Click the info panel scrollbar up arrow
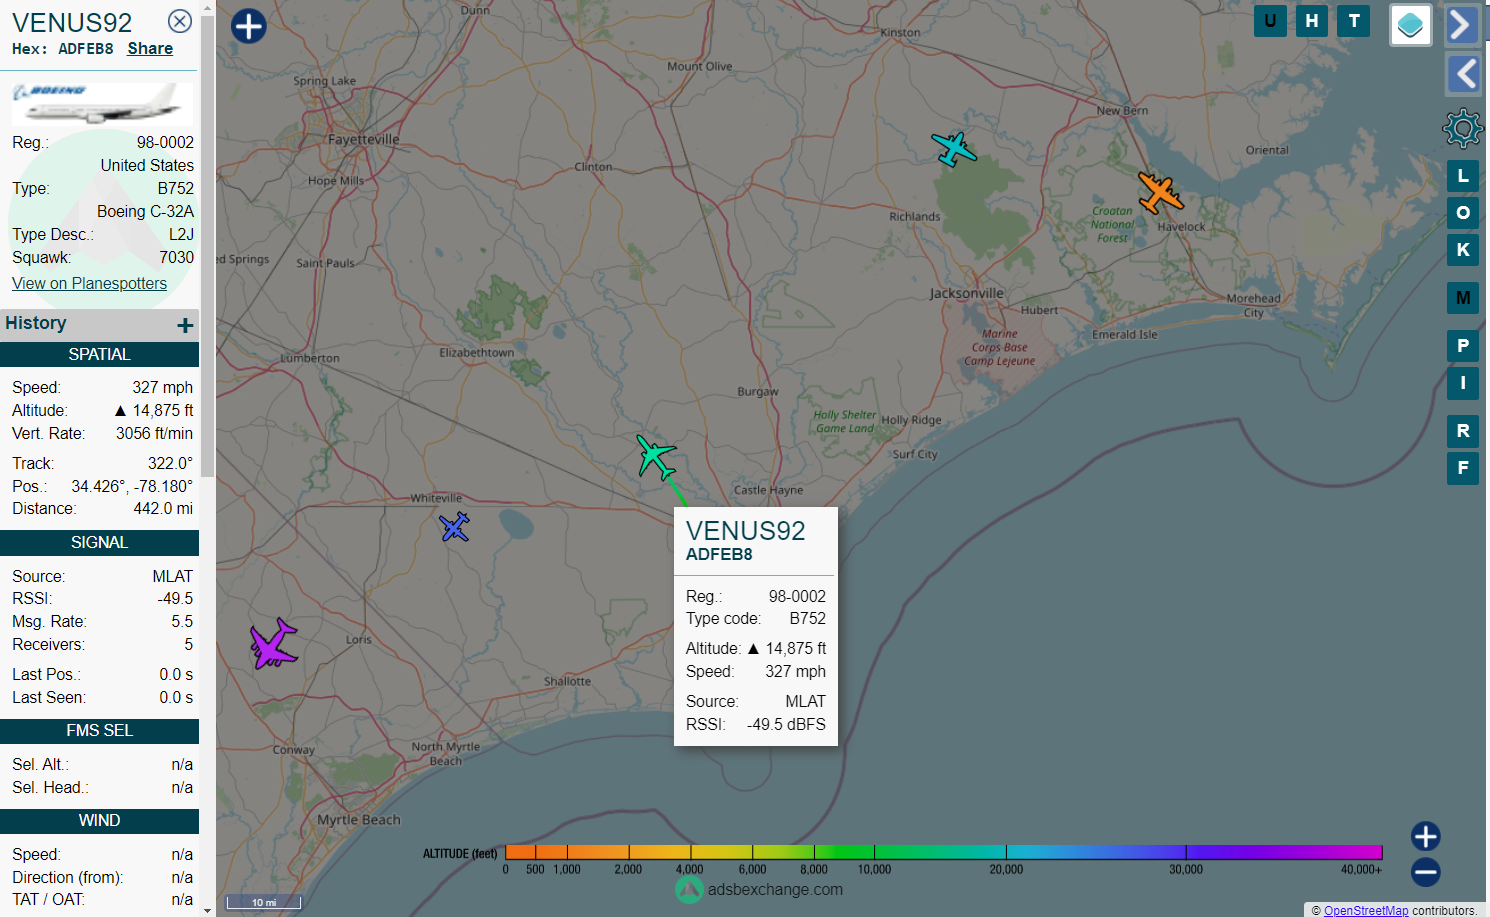This screenshot has height=917, width=1490. pos(208,8)
